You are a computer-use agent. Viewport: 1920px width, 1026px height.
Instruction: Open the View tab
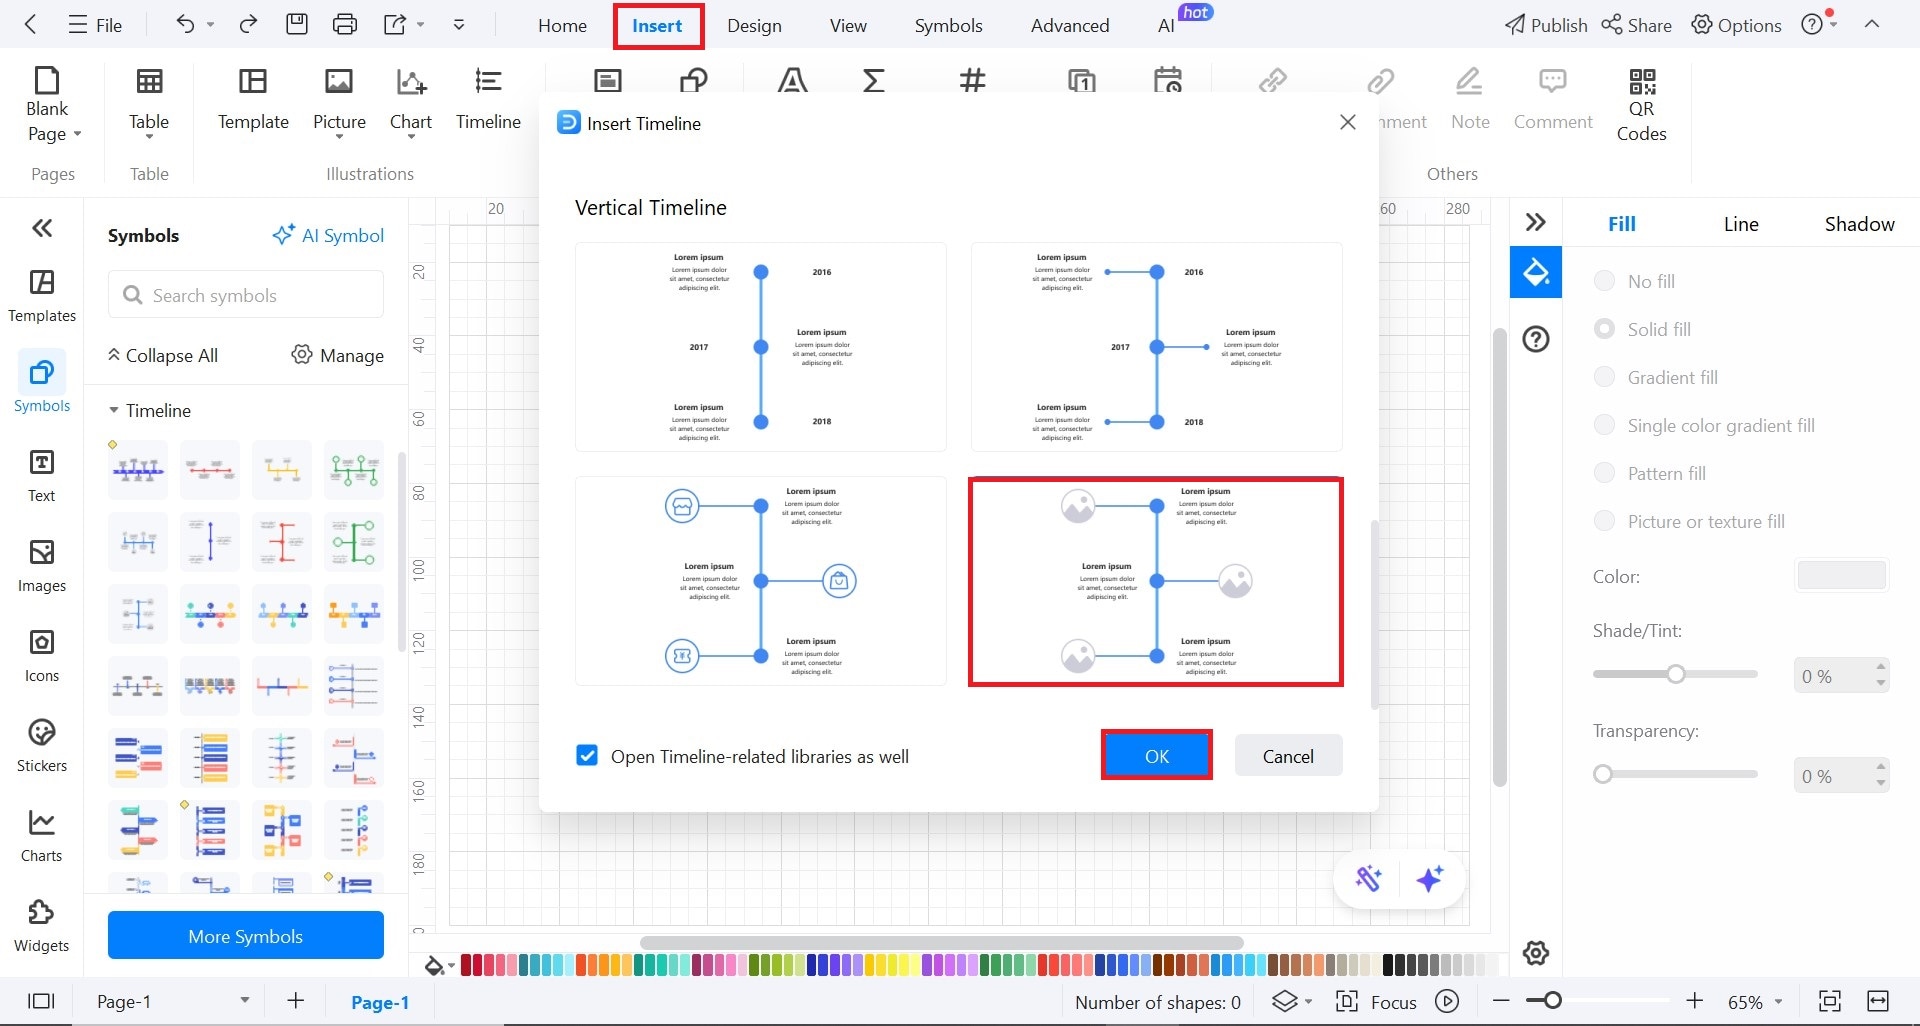[x=848, y=25]
